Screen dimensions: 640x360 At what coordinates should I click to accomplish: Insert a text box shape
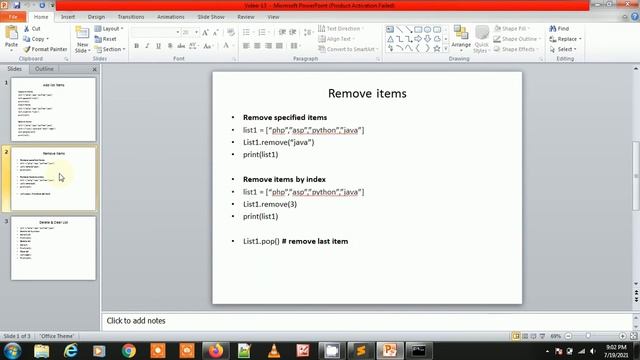point(390,29)
